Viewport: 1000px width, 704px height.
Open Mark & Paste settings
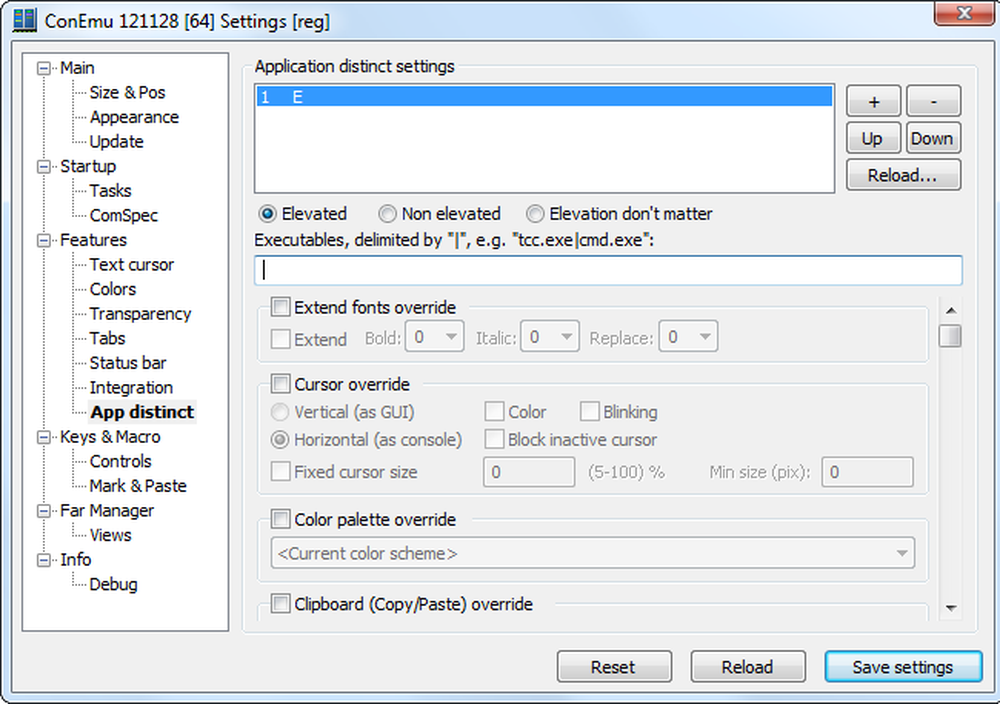(x=138, y=486)
